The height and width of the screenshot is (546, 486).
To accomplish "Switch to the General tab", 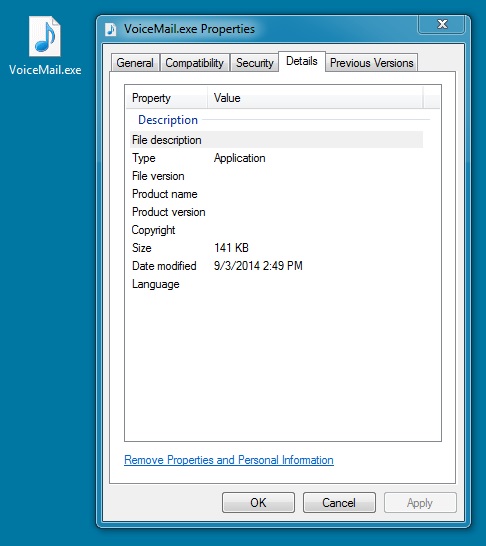I will pyautogui.click(x=135, y=63).
